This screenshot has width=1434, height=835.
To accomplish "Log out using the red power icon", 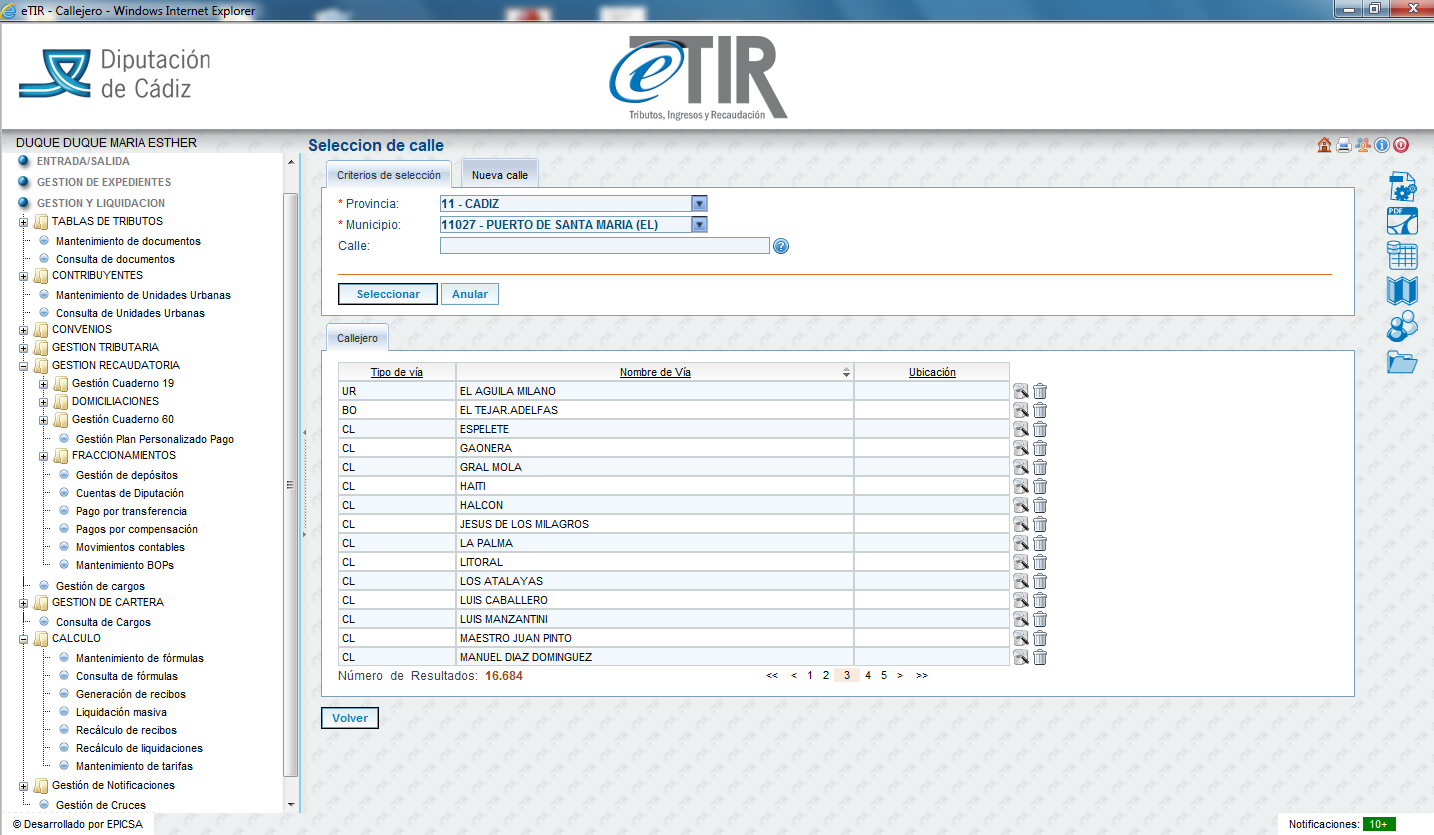I will (1401, 145).
